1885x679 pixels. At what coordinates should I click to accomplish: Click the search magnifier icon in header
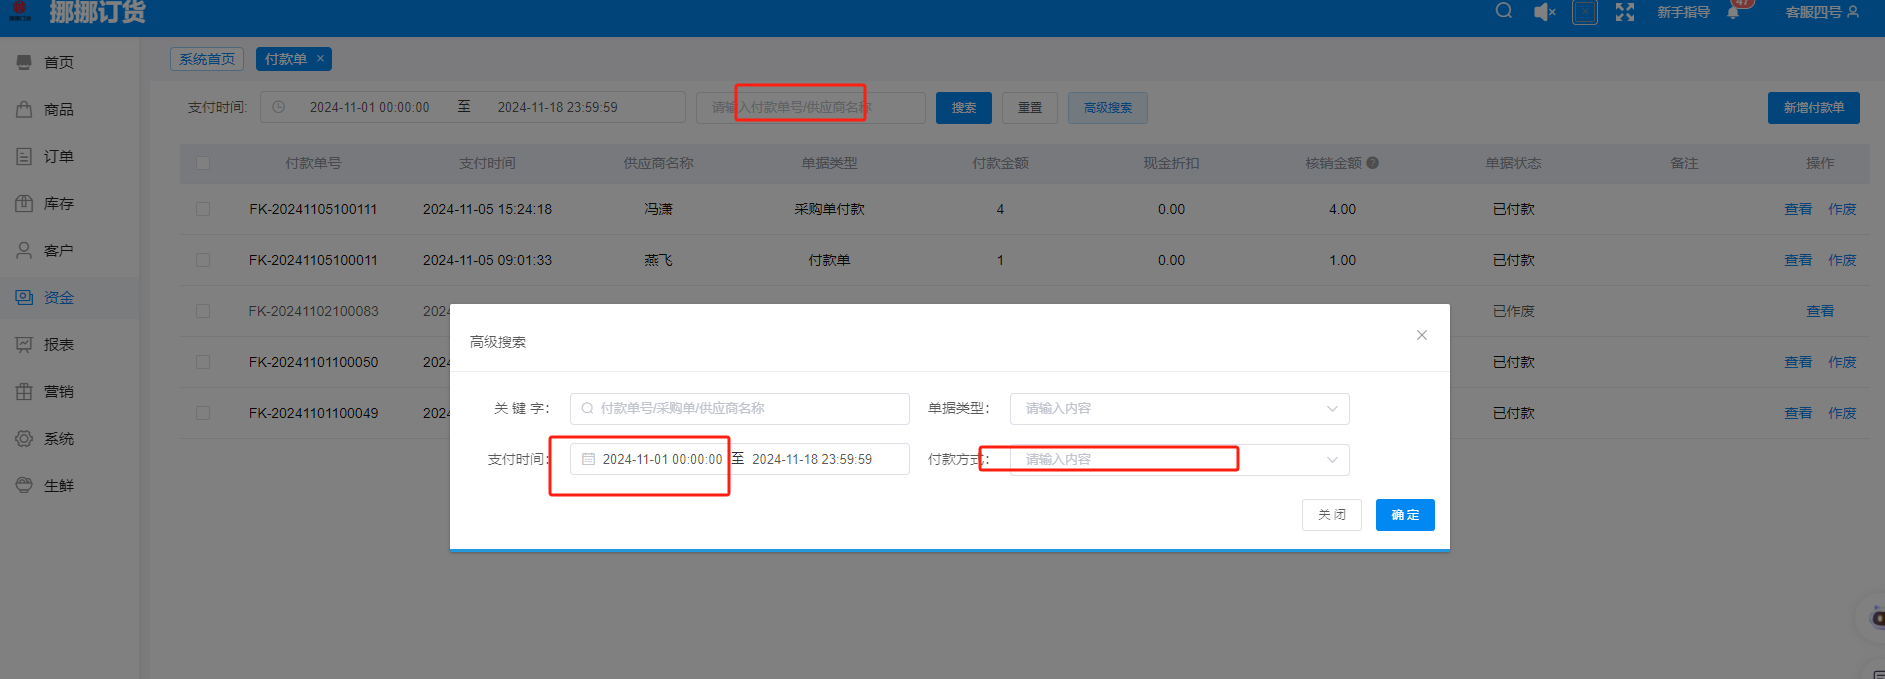(x=1503, y=11)
